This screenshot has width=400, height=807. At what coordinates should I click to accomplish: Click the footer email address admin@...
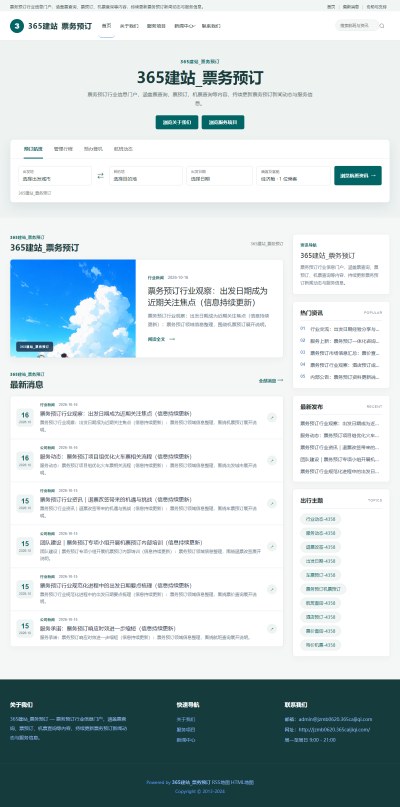click(x=335, y=719)
